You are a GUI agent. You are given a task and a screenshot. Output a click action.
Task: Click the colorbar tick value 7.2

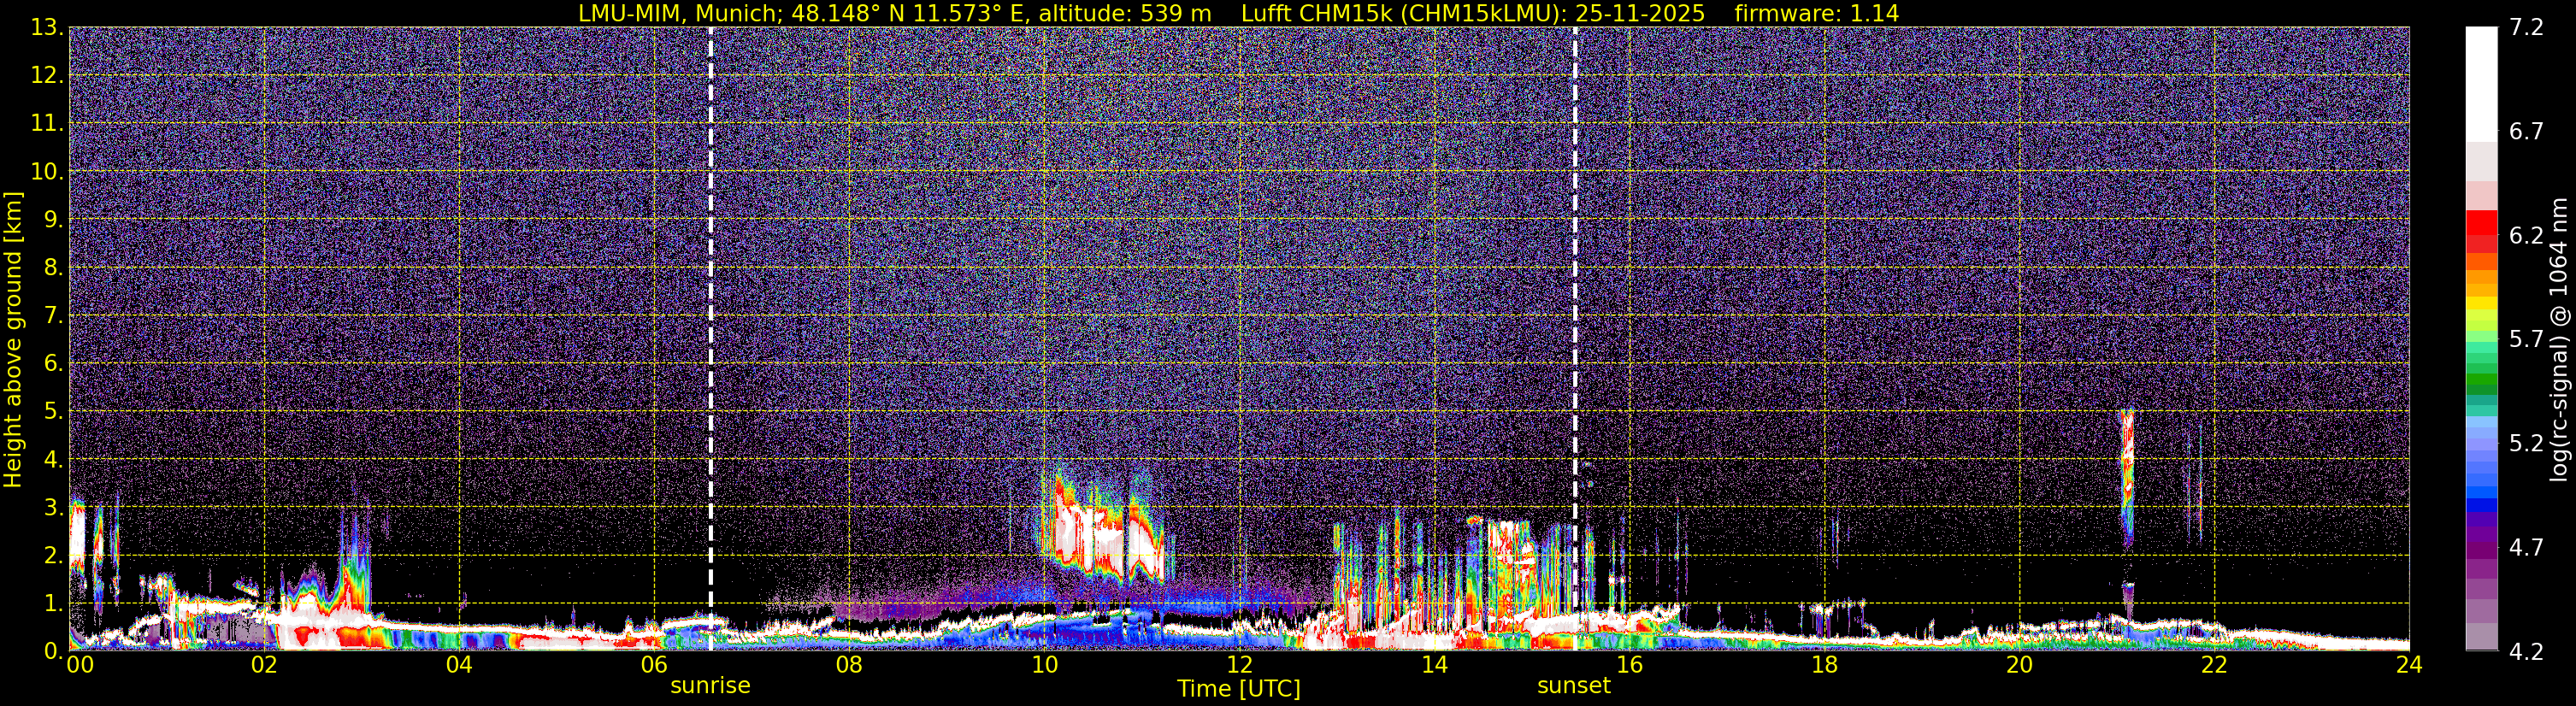2526,27
